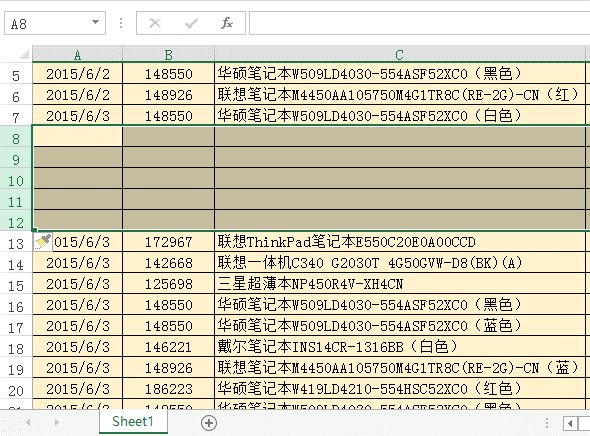This screenshot has width=590, height=436.
Task: Click cell 146221 in row 18
Action: (x=169, y=347)
